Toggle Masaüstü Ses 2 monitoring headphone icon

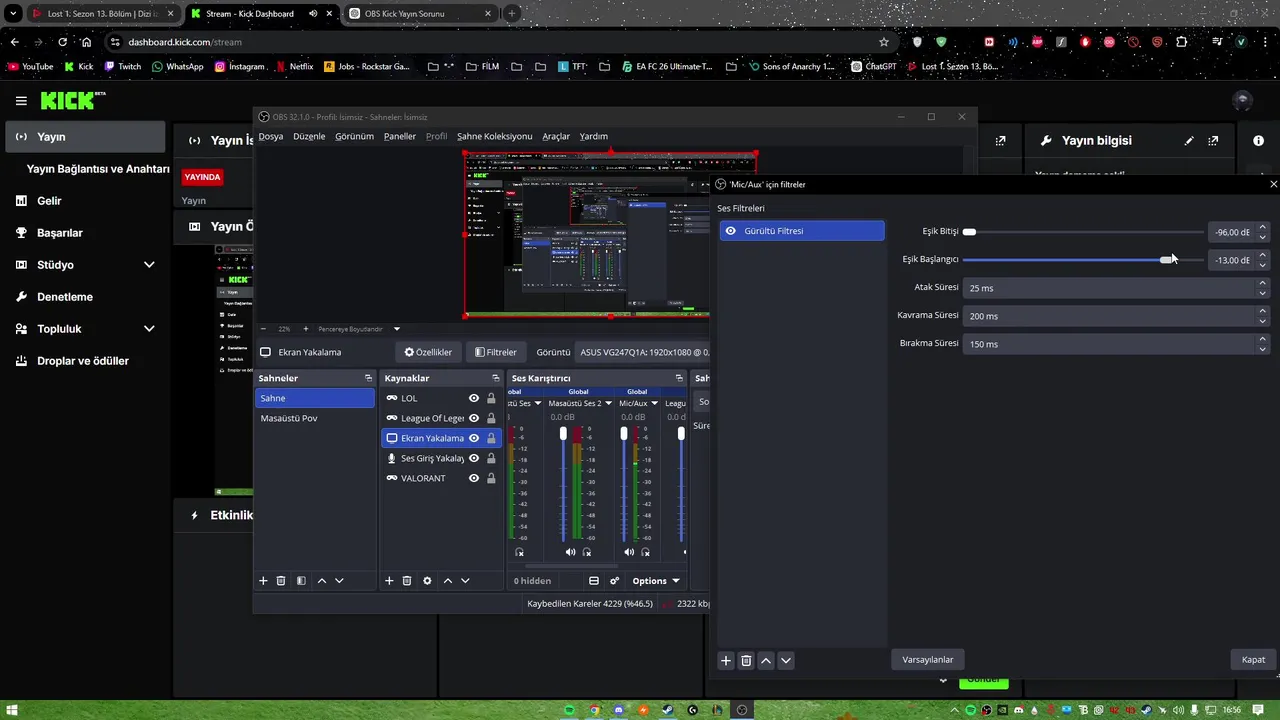click(587, 552)
